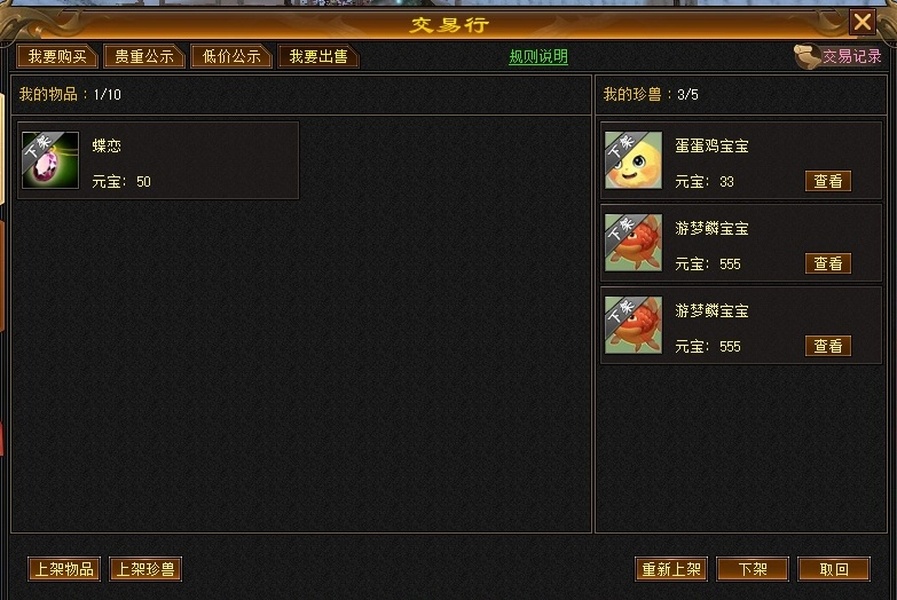
Task: Click the bottom 下架 button
Action: 752,569
